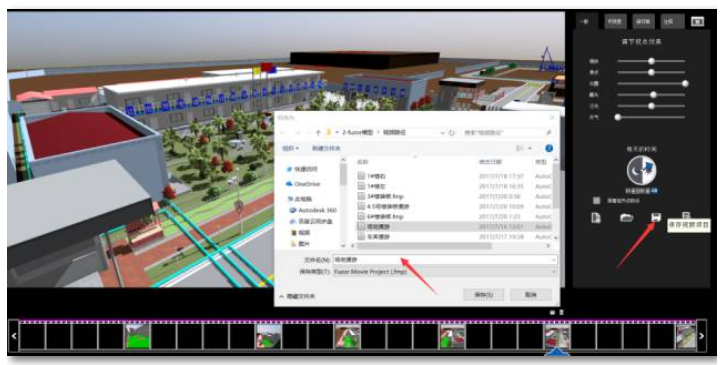Screen dimensions: 728x365
Task: Select 此电脑 in navigation pane
Action: (x=301, y=199)
